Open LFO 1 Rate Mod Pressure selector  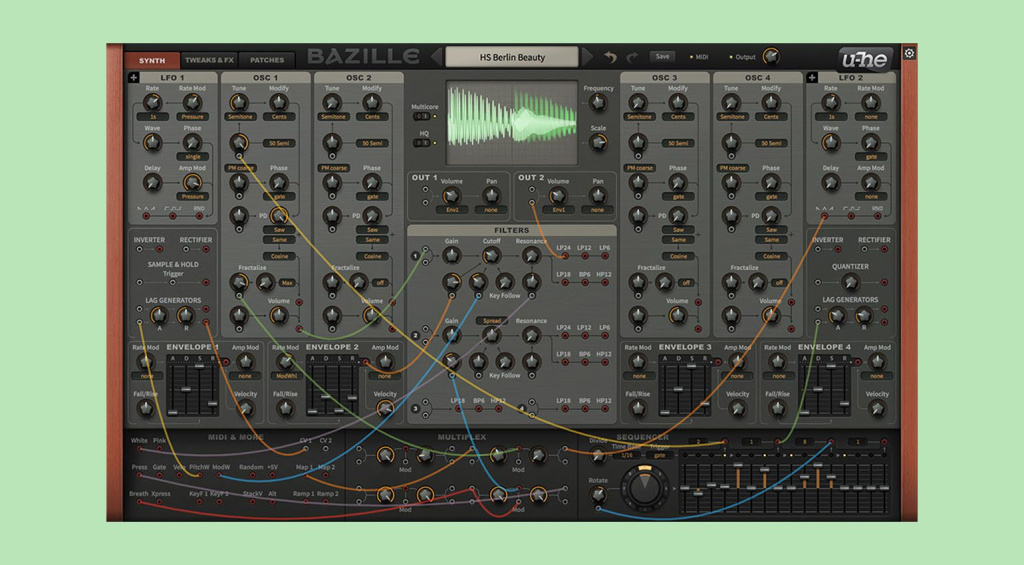[x=192, y=117]
